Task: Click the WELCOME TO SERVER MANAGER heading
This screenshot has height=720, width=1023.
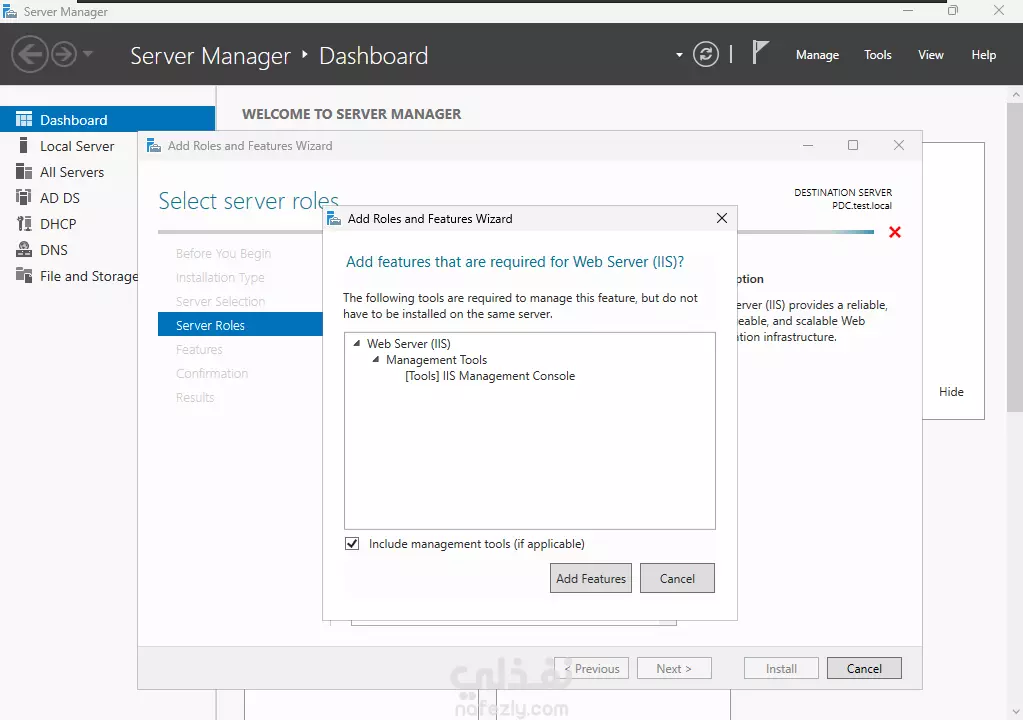Action: pyautogui.click(x=352, y=114)
